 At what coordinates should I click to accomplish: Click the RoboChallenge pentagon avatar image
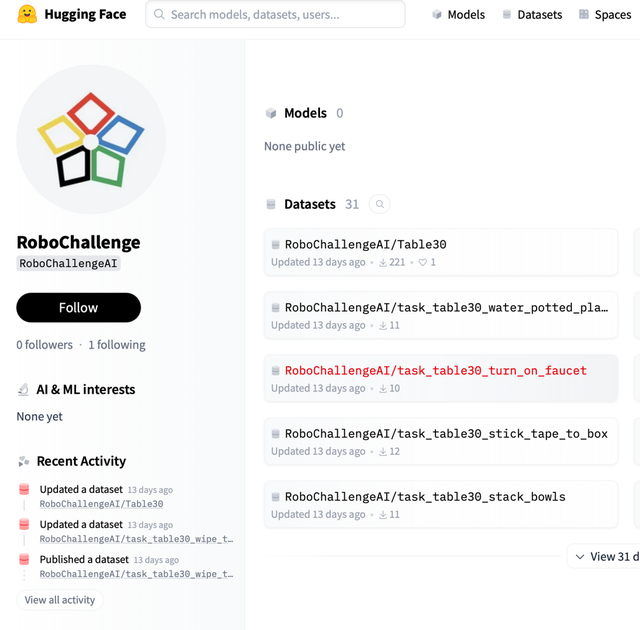(91, 139)
